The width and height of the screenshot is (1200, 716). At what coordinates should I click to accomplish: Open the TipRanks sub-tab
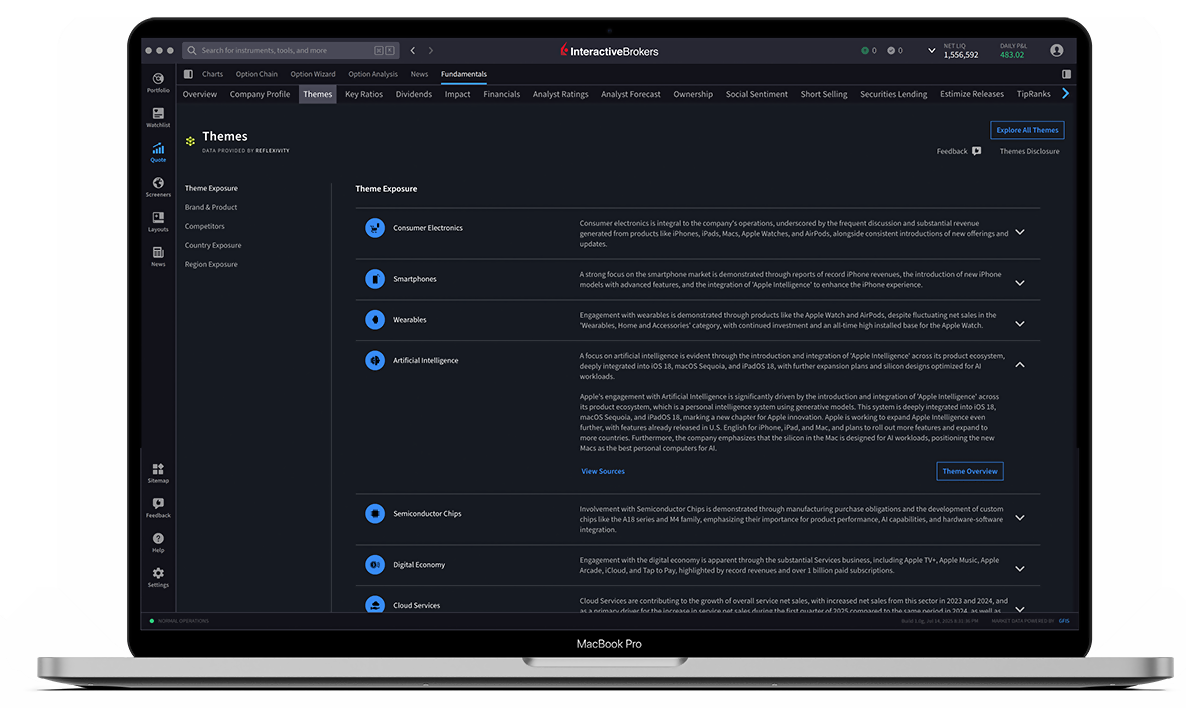click(1034, 94)
